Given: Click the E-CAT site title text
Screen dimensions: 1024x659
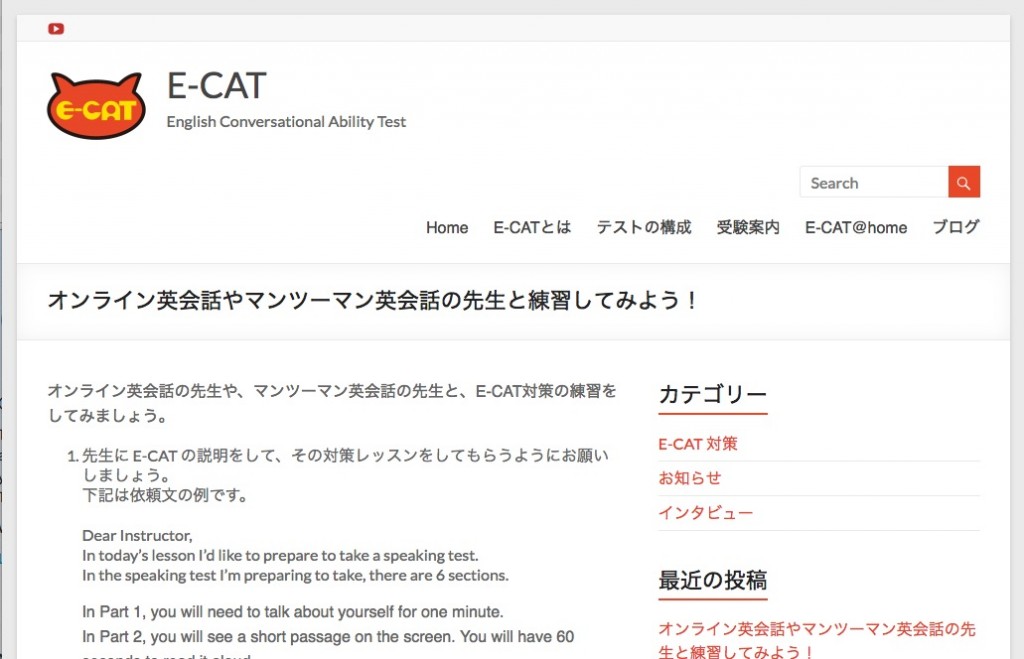Looking at the screenshot, I should click(x=216, y=86).
